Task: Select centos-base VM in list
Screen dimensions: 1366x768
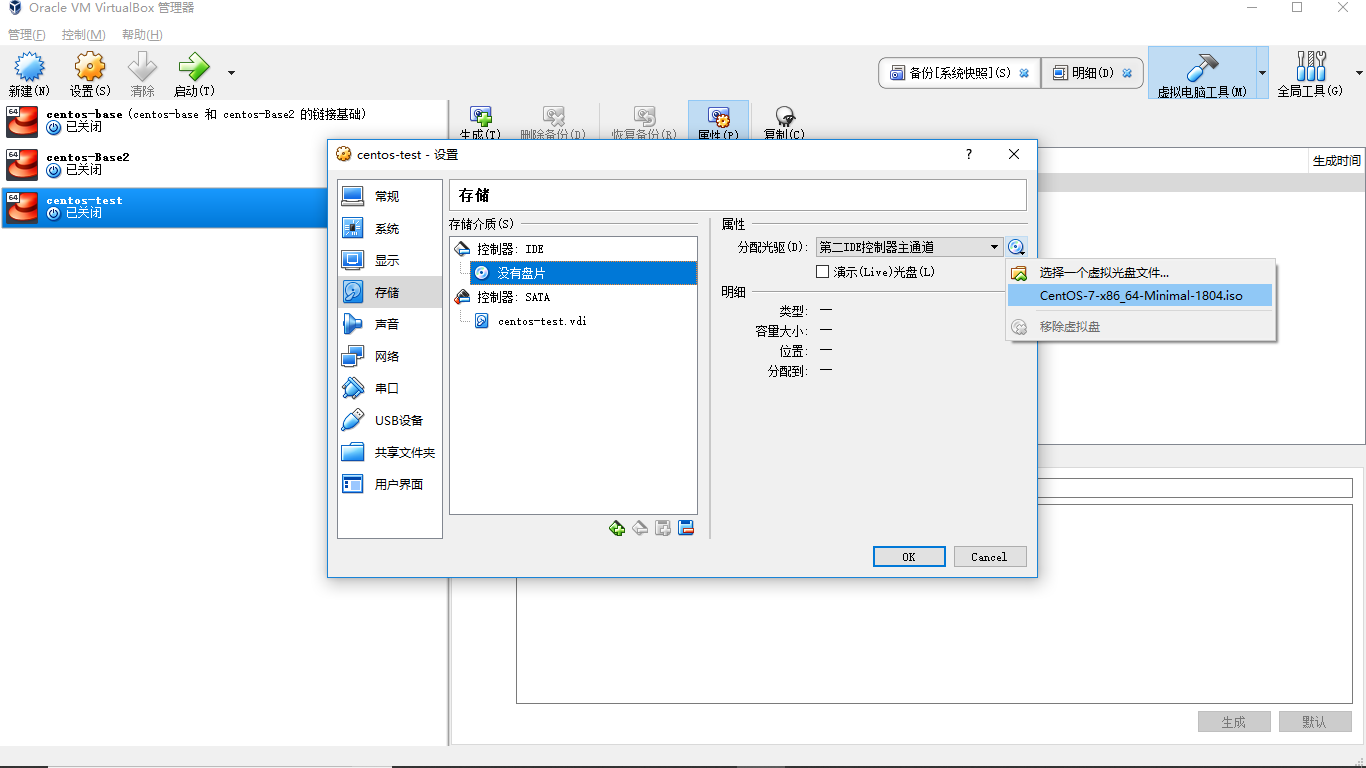Action: (x=223, y=121)
